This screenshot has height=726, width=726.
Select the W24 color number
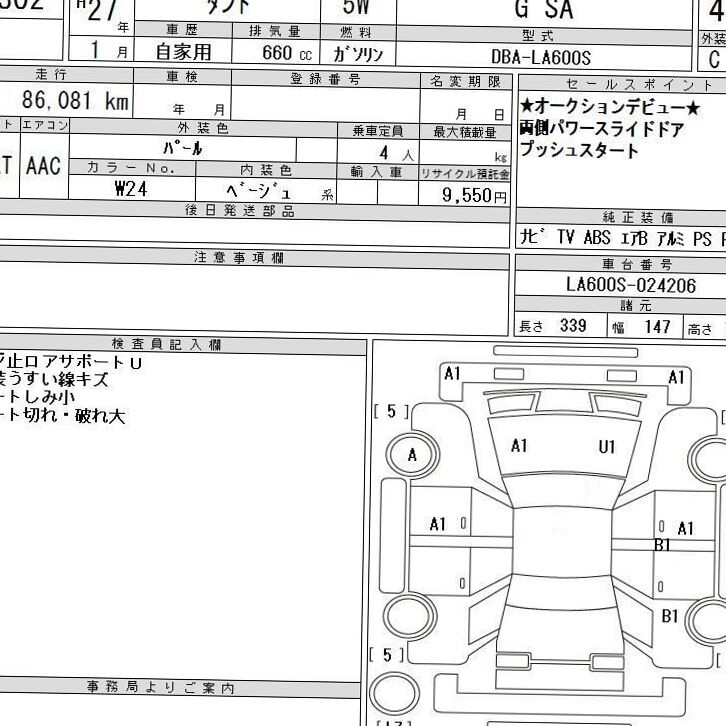pyautogui.click(x=131, y=189)
